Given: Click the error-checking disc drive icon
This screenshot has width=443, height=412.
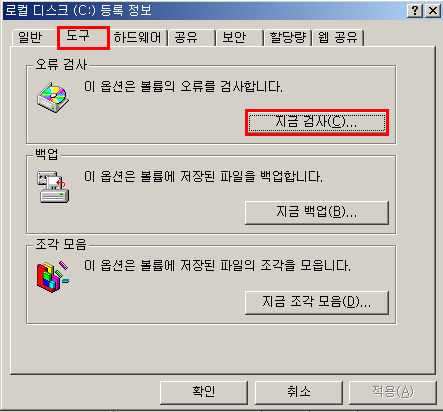Looking at the screenshot, I should click(53, 97).
